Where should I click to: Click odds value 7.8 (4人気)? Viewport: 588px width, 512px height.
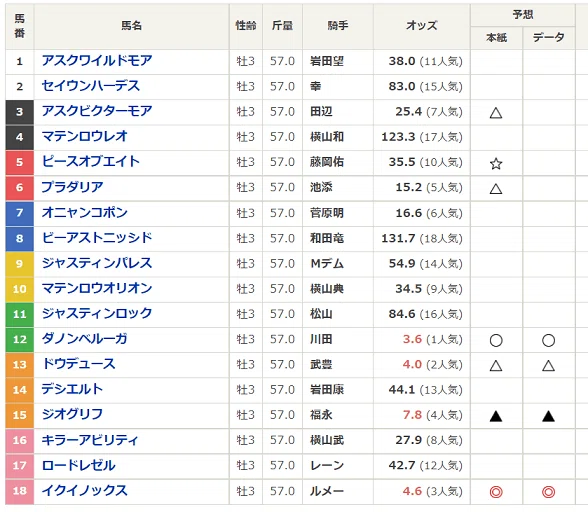click(432, 415)
